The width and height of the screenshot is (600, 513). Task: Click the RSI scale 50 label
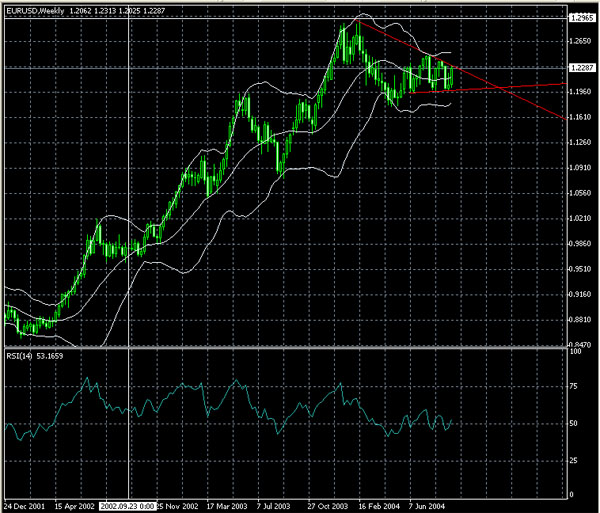pyautogui.click(x=574, y=423)
